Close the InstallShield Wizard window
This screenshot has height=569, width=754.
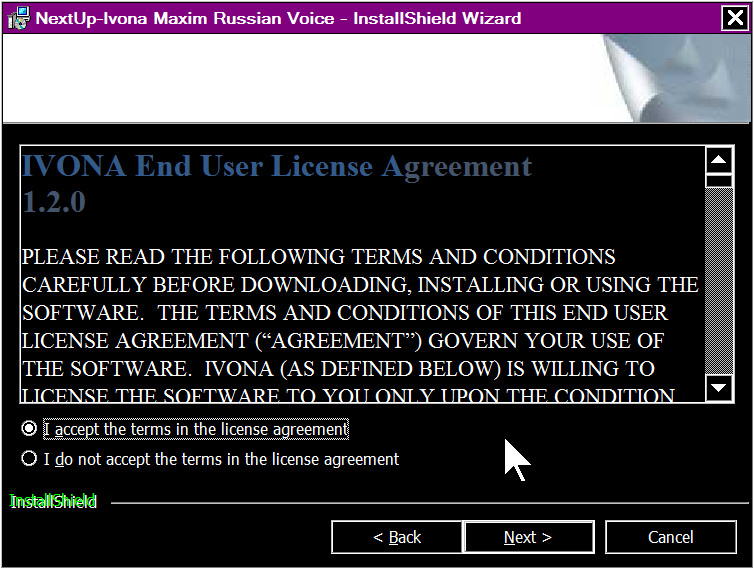[x=735, y=18]
